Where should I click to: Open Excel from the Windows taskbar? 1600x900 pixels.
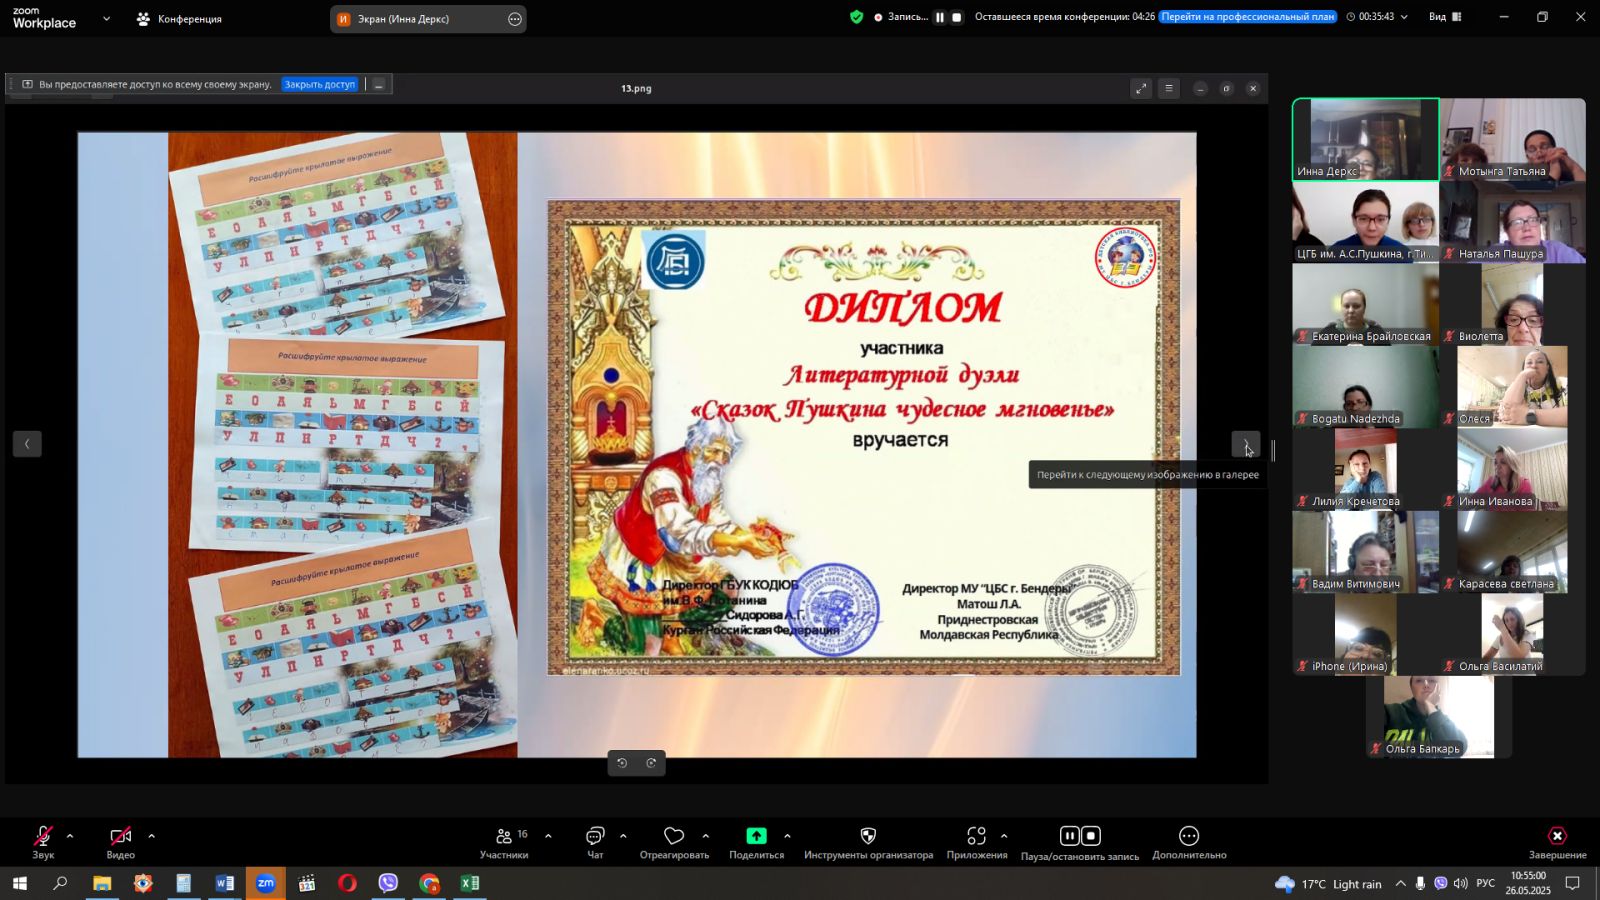point(470,883)
